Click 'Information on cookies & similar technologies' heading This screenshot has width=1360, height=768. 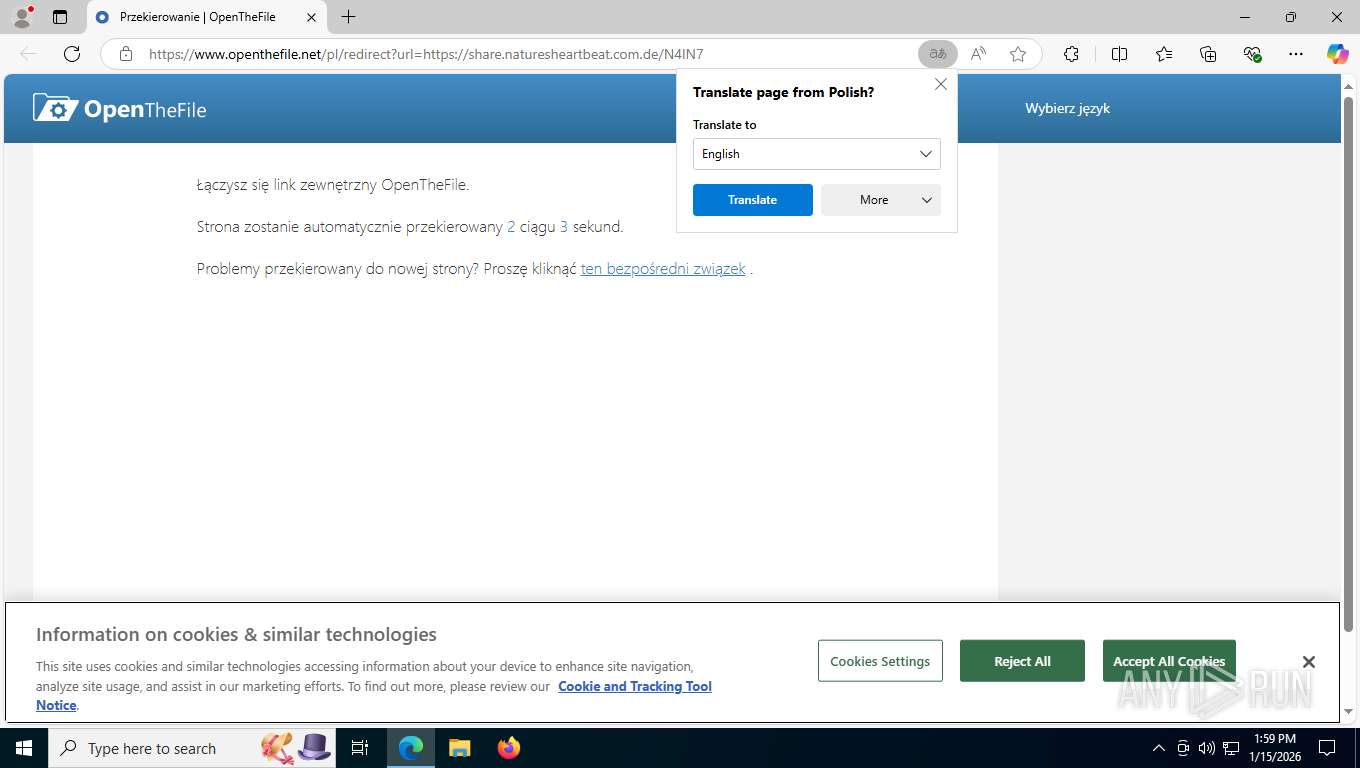(236, 634)
